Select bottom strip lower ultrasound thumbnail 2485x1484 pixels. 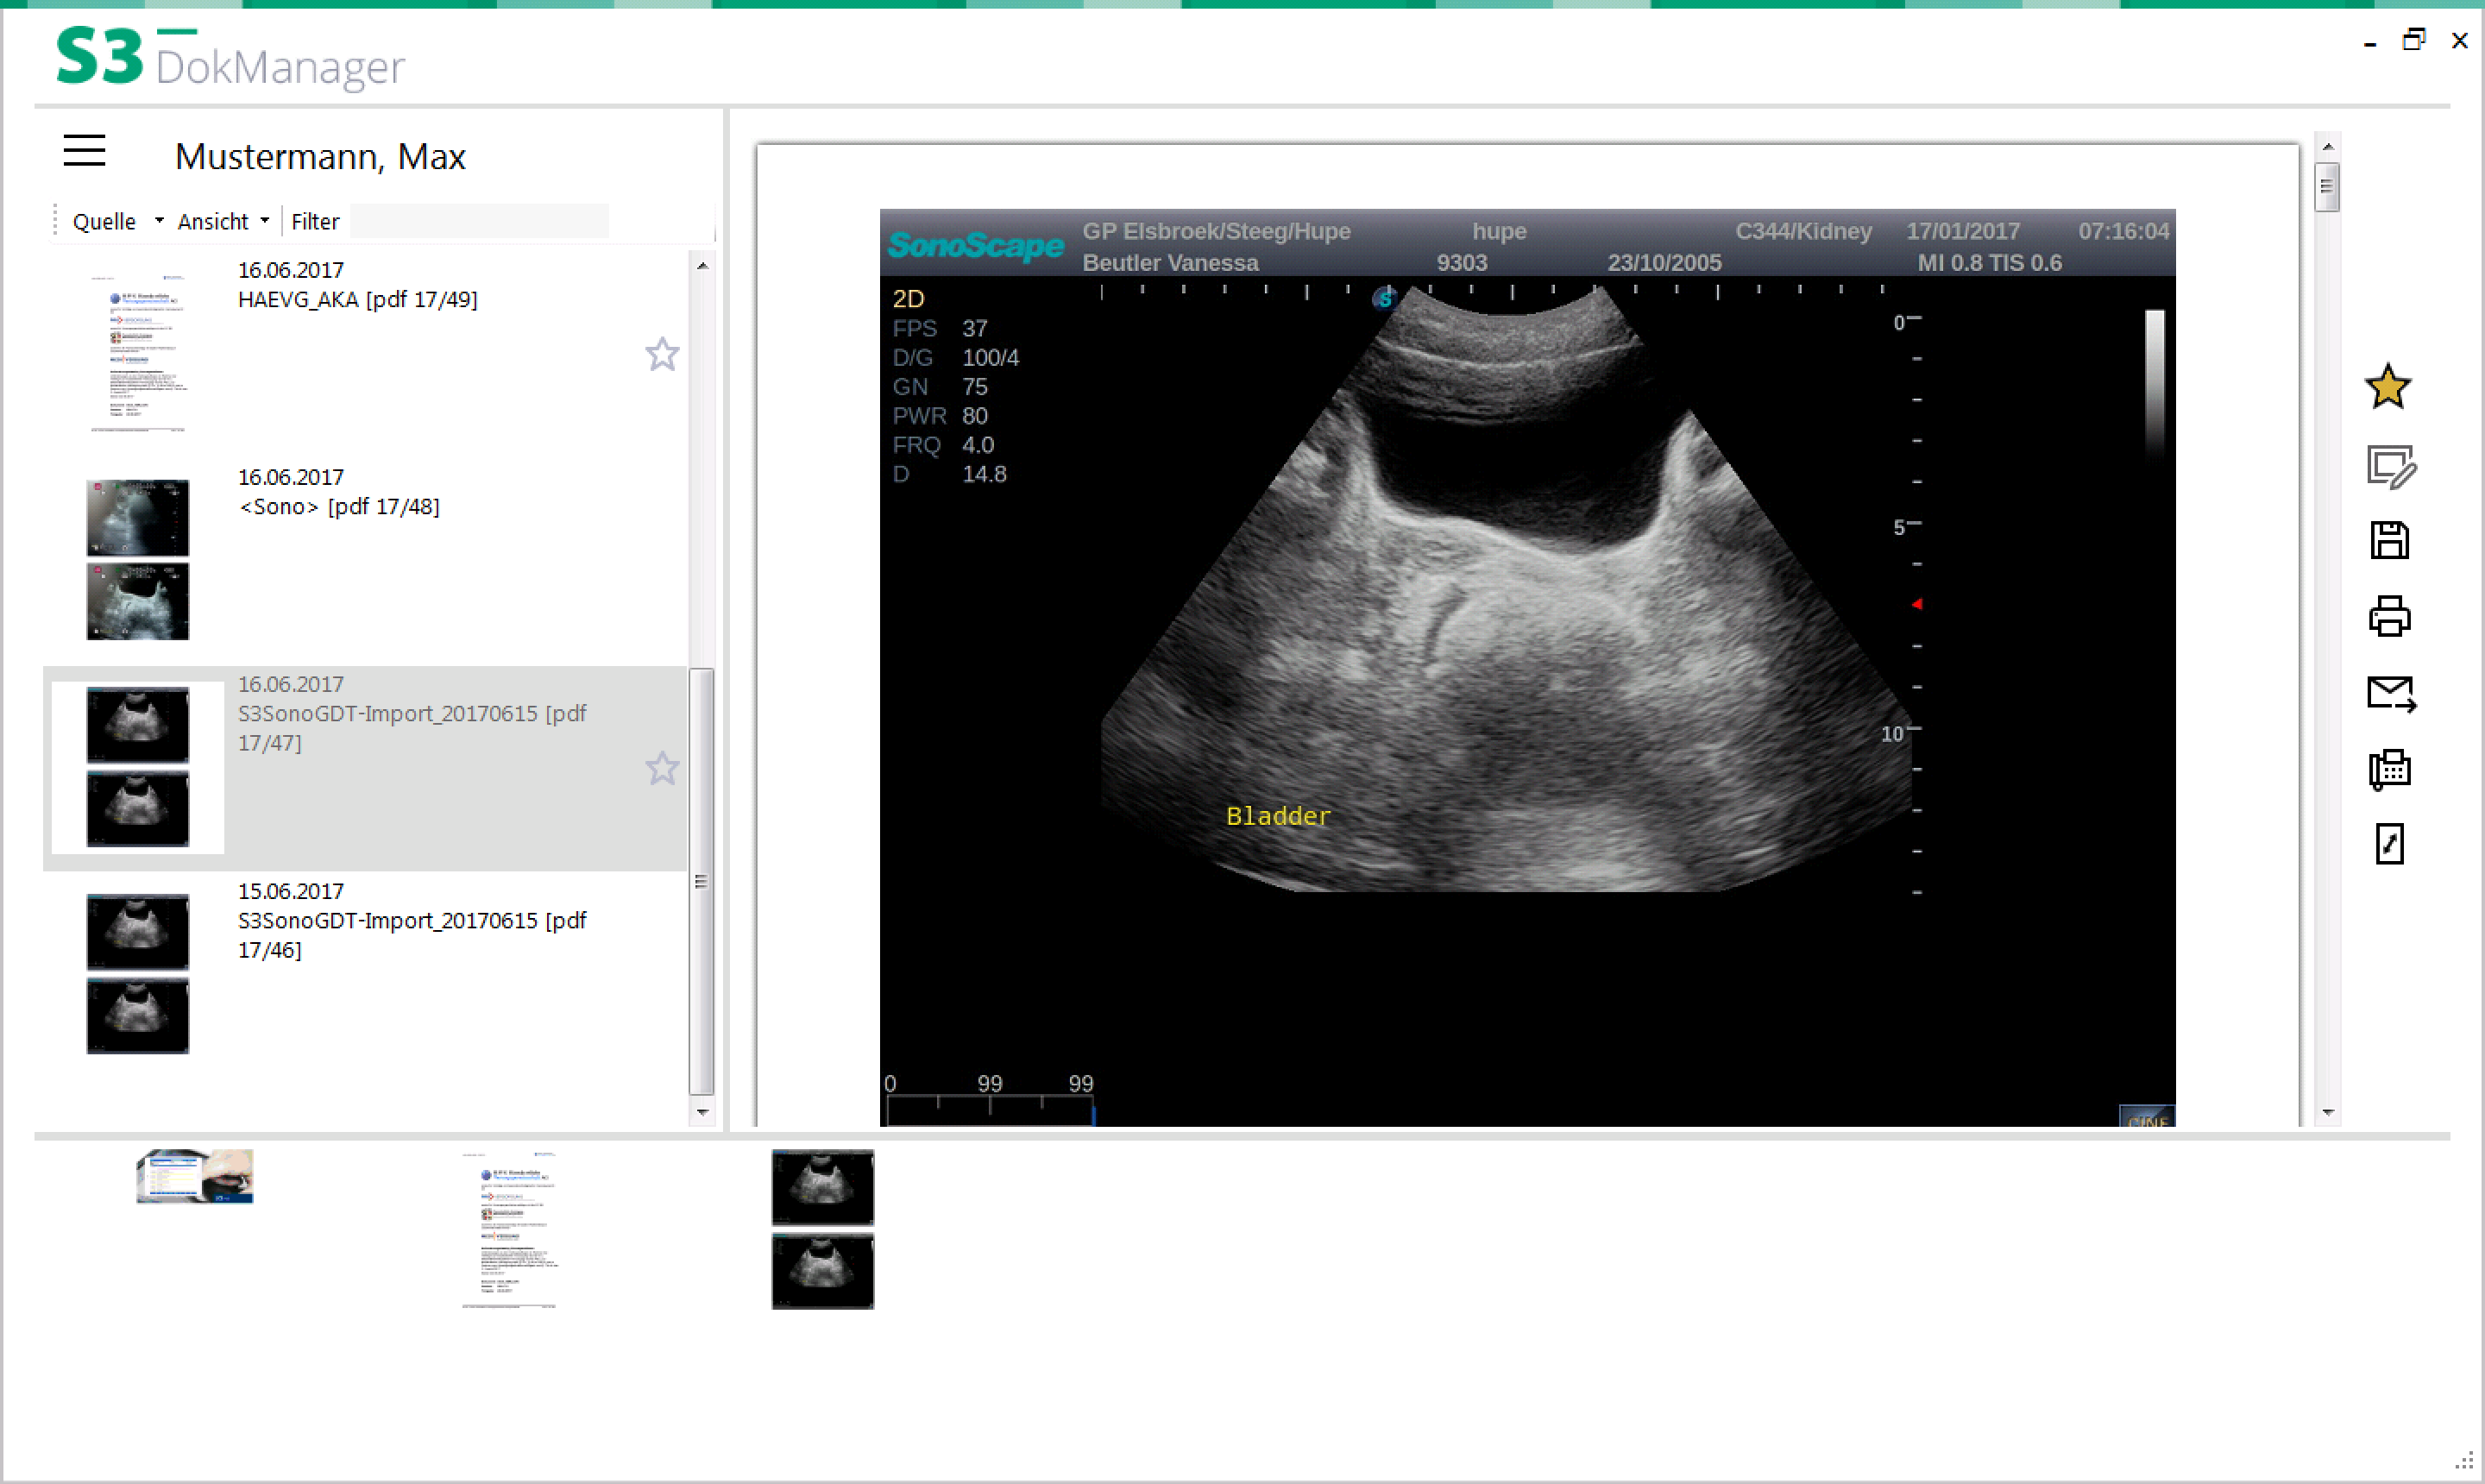click(823, 1271)
